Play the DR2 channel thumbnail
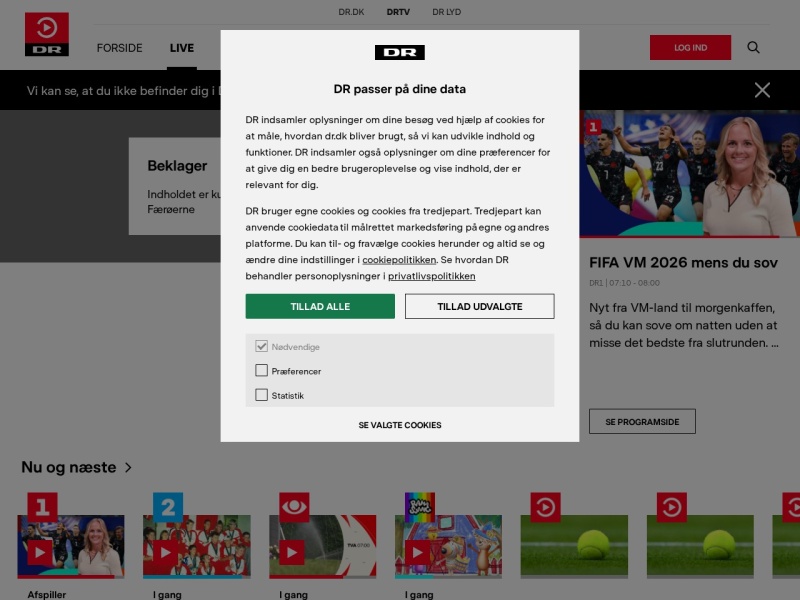The width and height of the screenshot is (800, 600). [196, 546]
